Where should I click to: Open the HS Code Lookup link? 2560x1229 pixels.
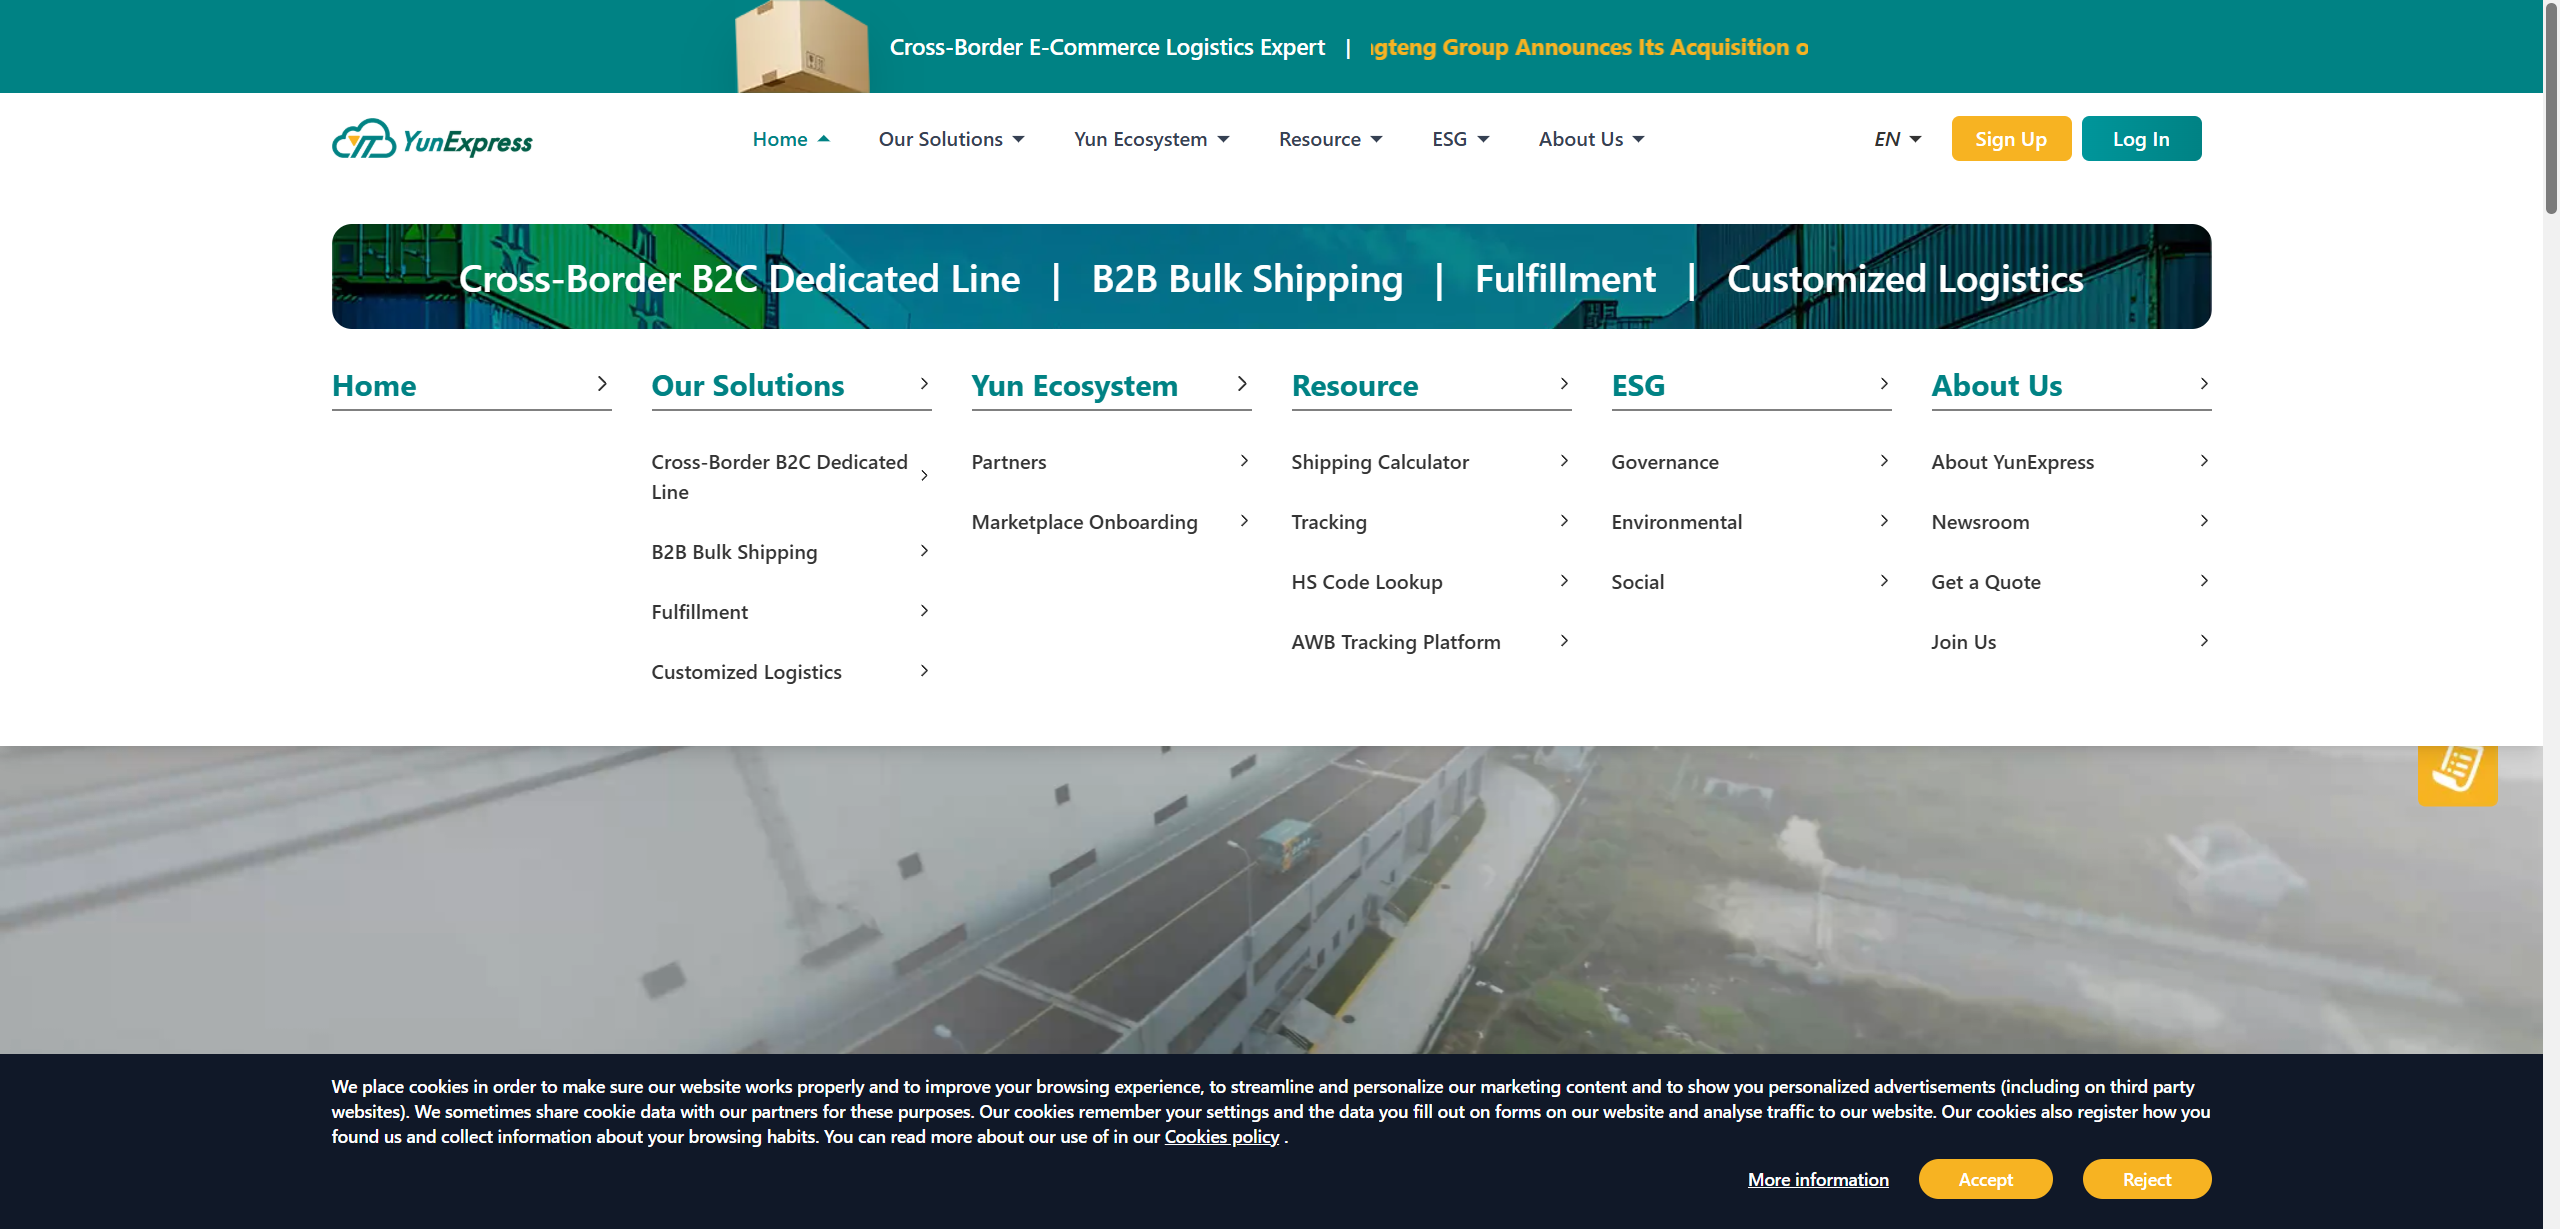click(x=1367, y=582)
